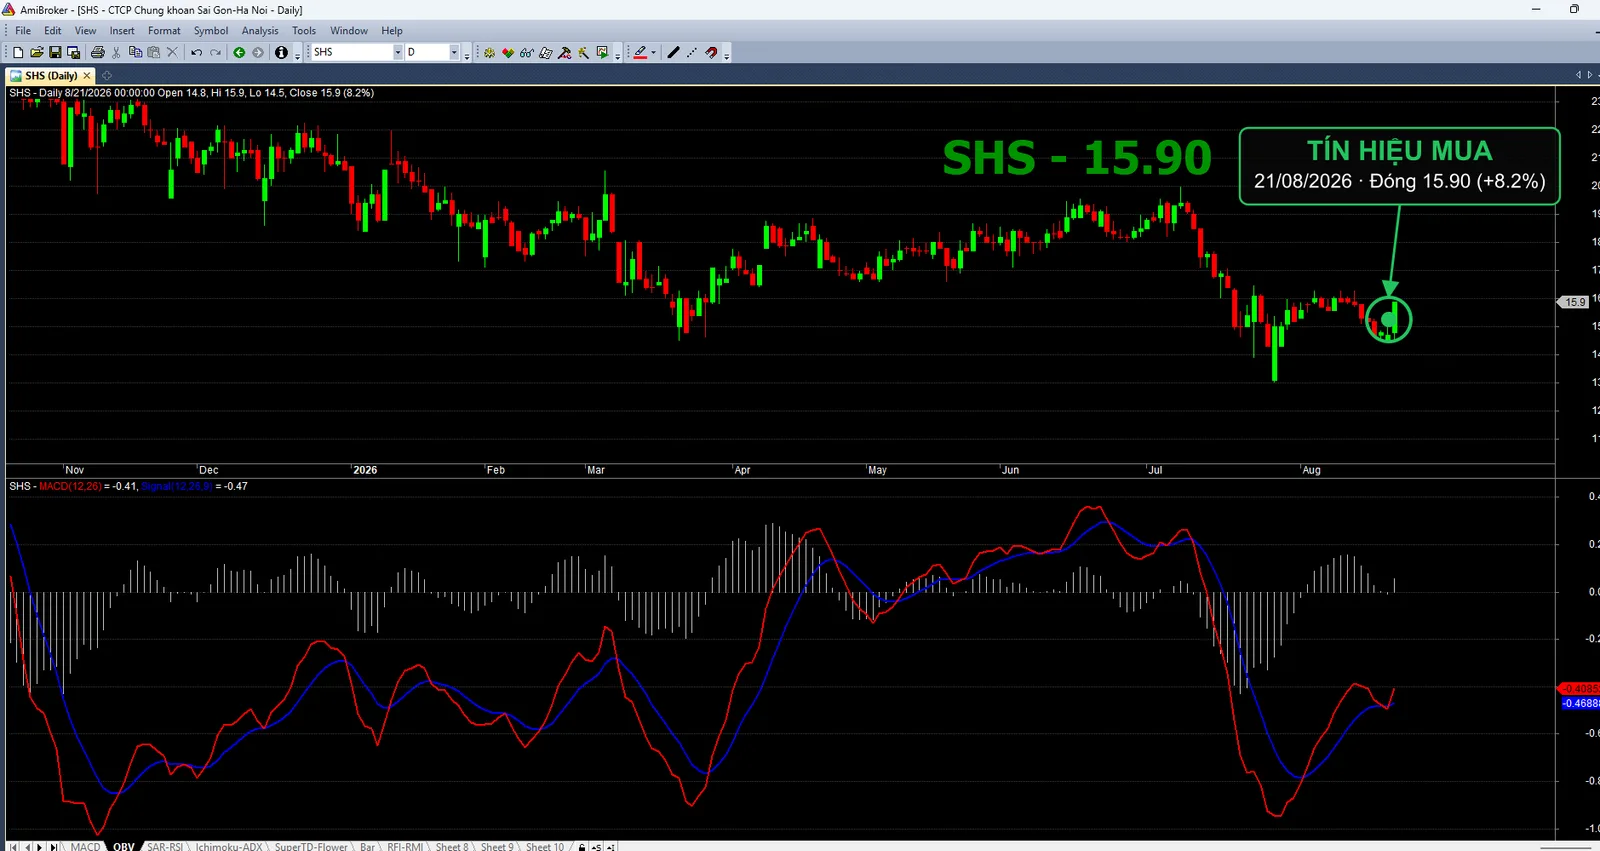The image size is (1600, 851).
Task: Open the Help menu
Action: [x=392, y=31]
